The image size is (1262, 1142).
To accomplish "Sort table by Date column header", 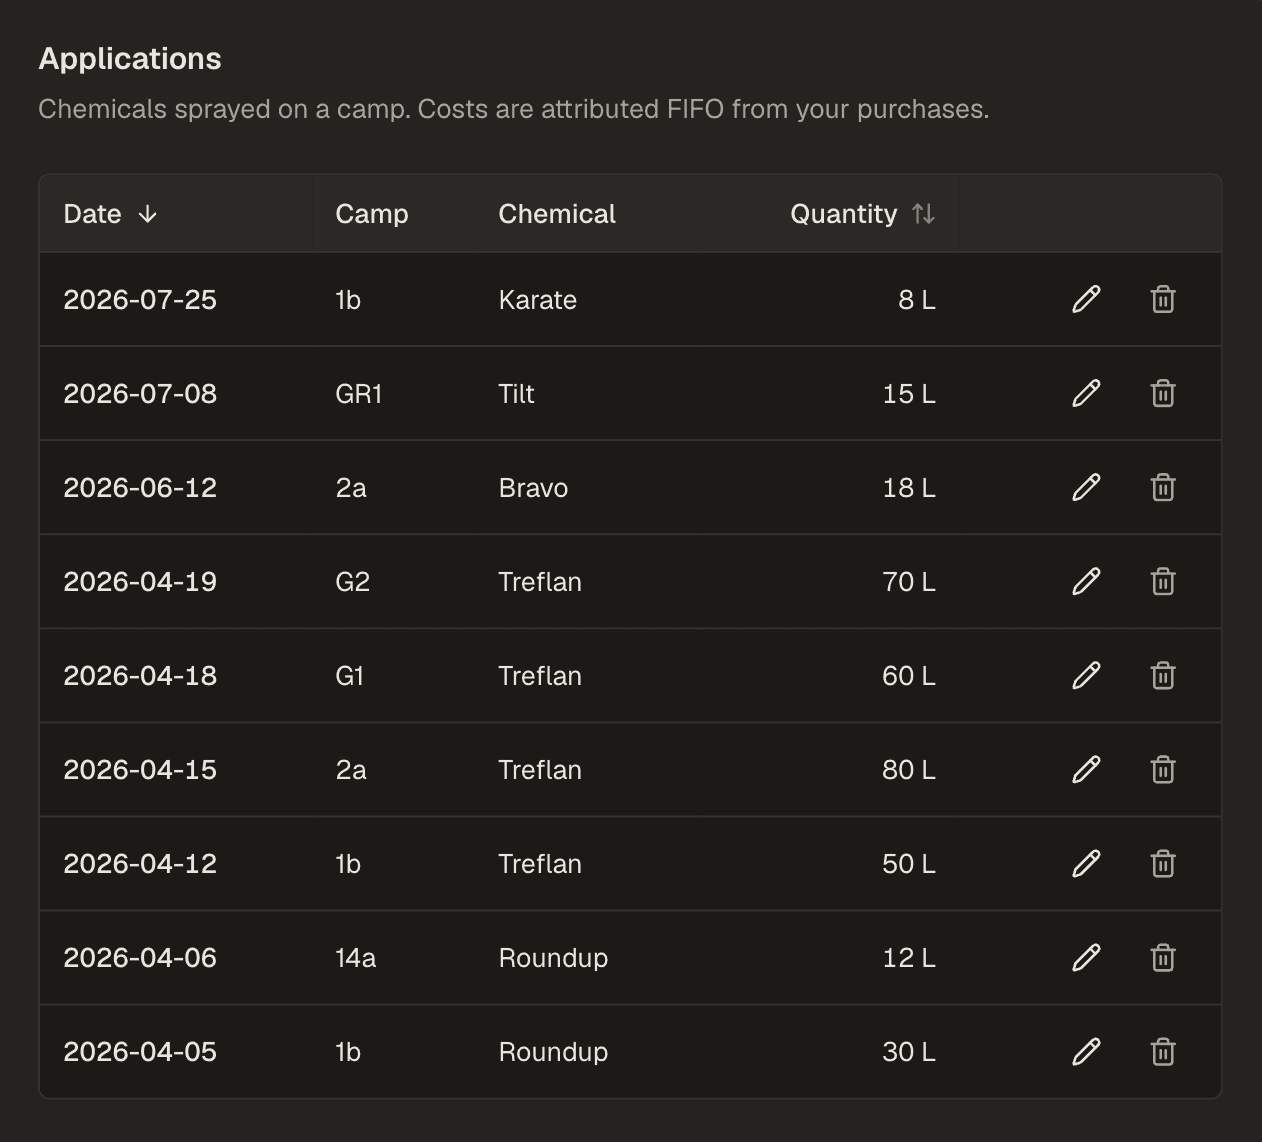I will tap(110, 214).
